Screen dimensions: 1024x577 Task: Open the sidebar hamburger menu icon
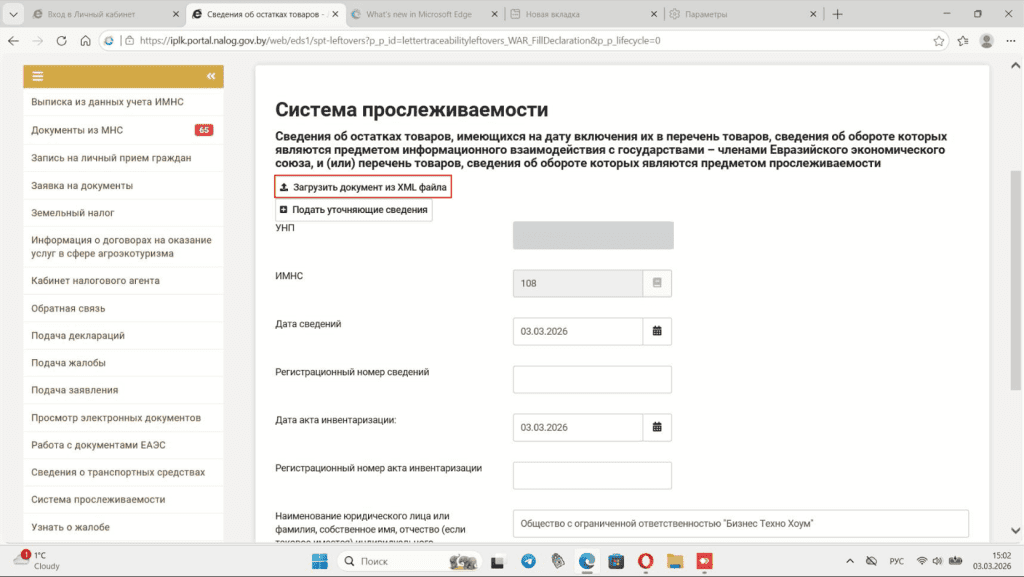tap(38, 76)
